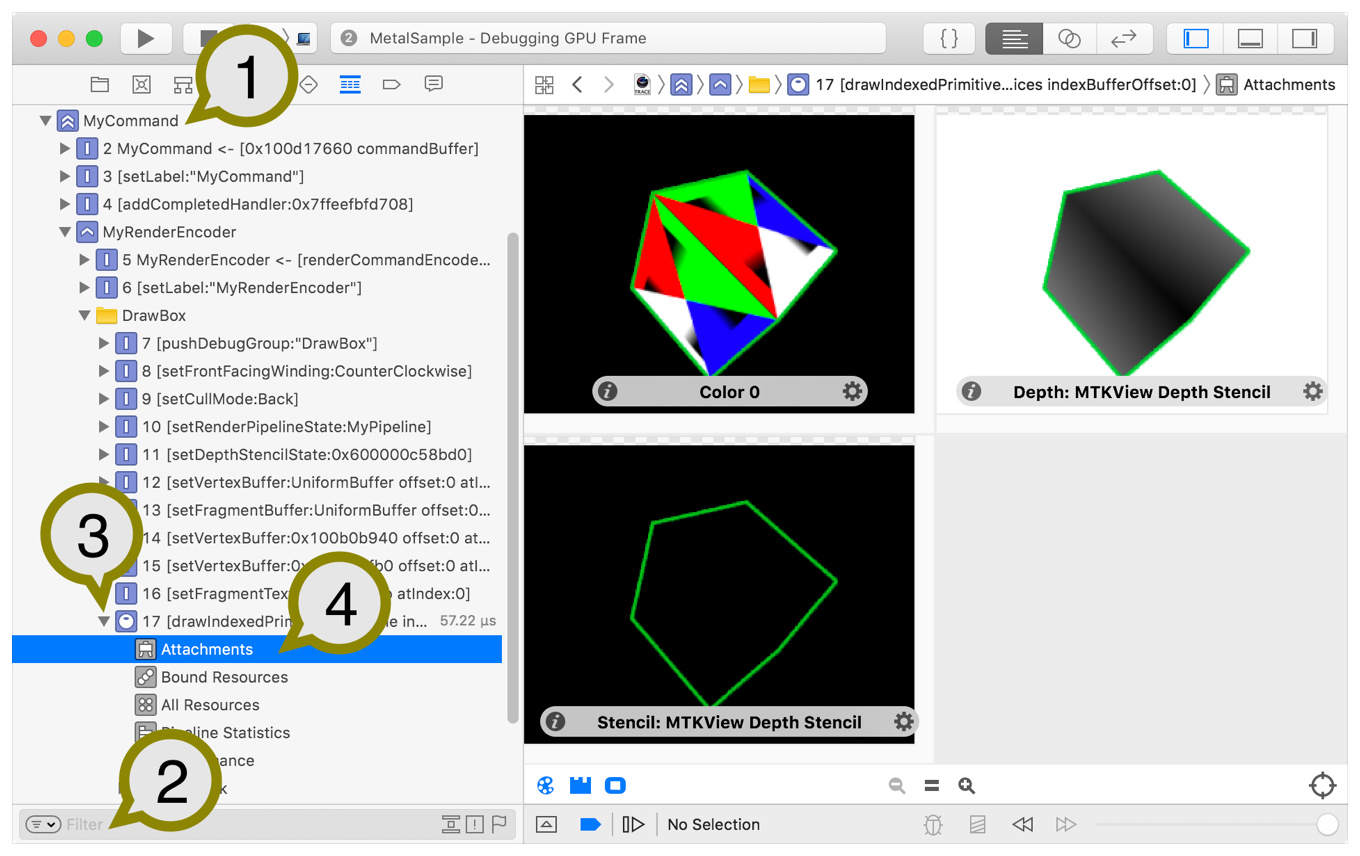
Task: Expand the 10 setRenderPipelineState row
Action: 104,427
